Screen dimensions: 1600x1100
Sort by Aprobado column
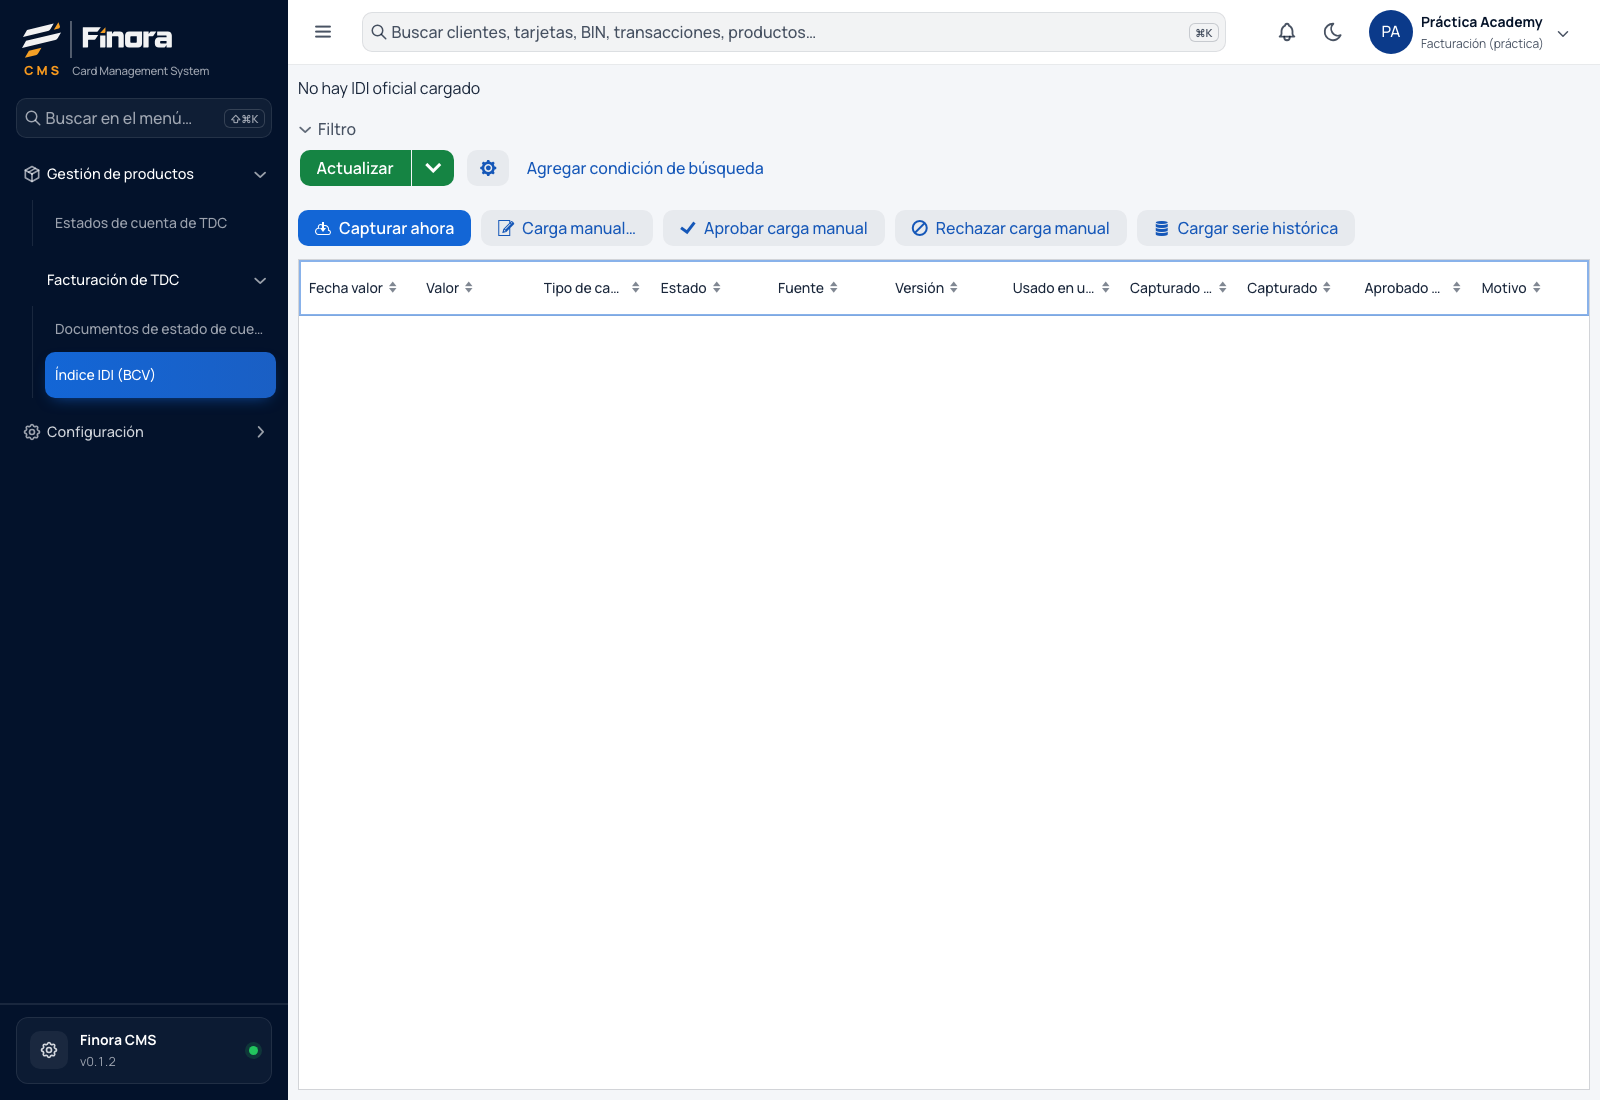point(1412,288)
